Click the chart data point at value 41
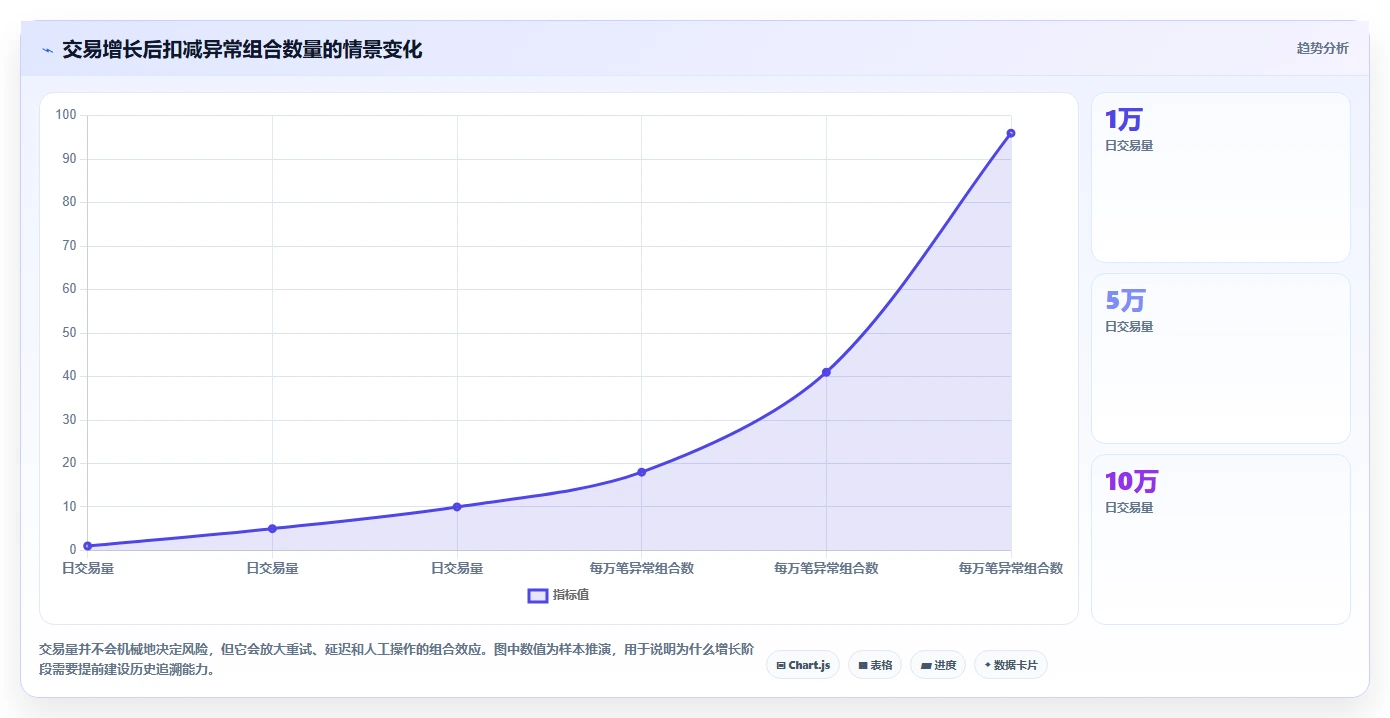Viewport: 1390px width, 718px height. (x=826, y=372)
